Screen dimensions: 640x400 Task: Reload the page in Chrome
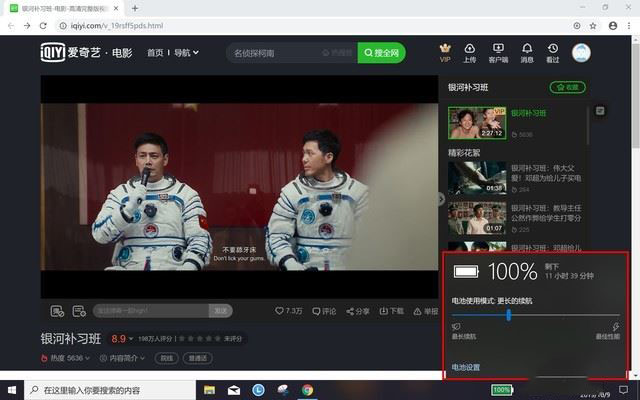(43, 26)
